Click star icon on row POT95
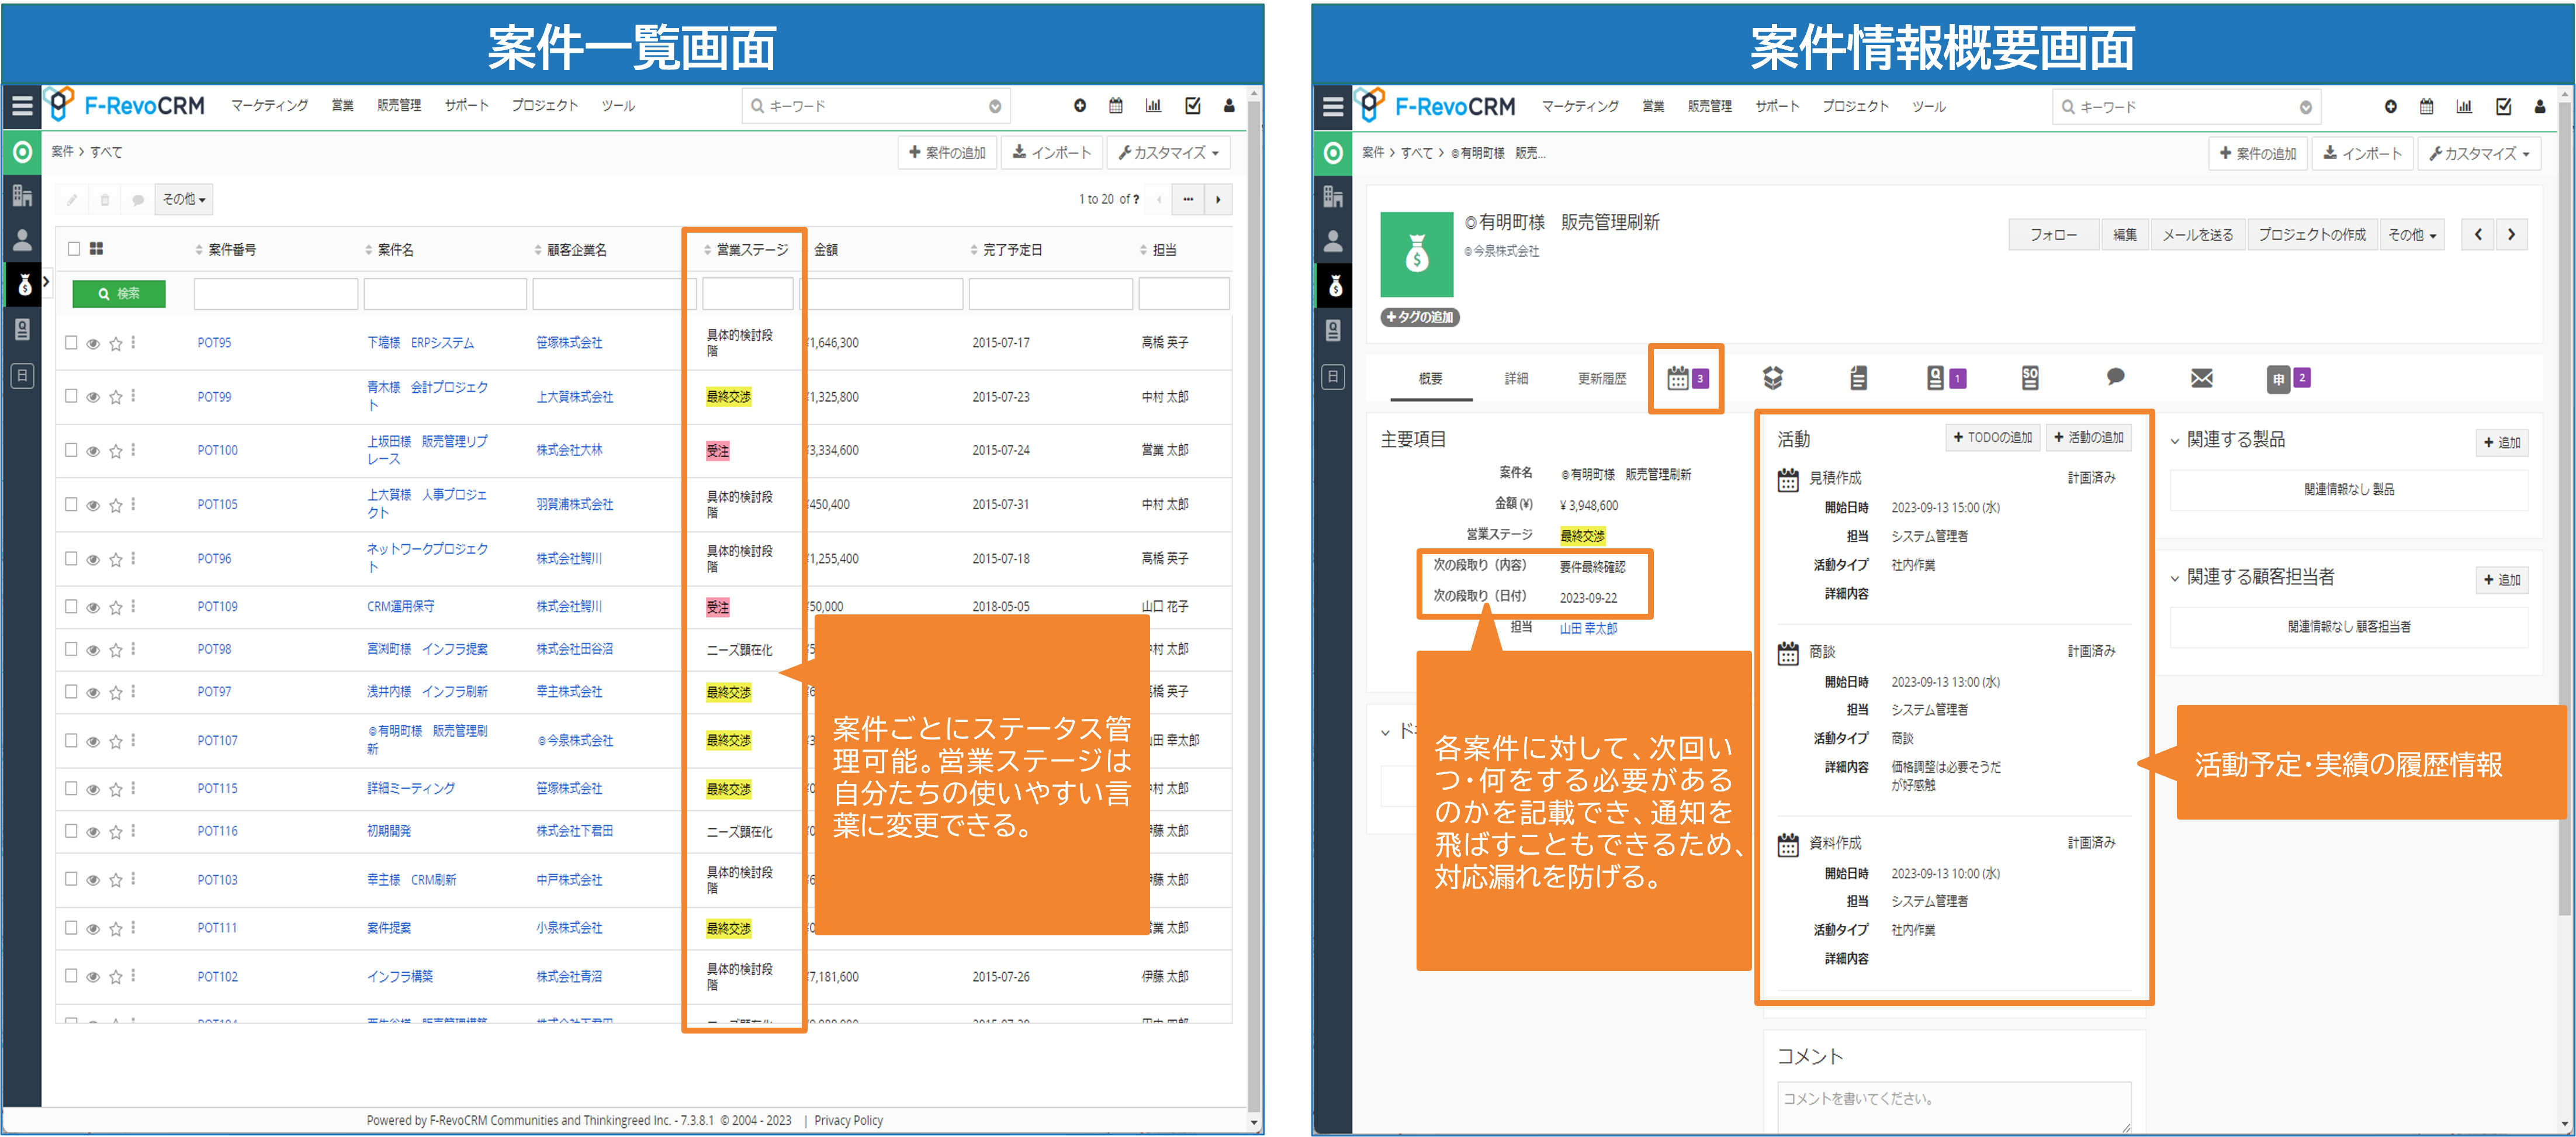The height and width of the screenshot is (1137, 2576). click(x=116, y=343)
